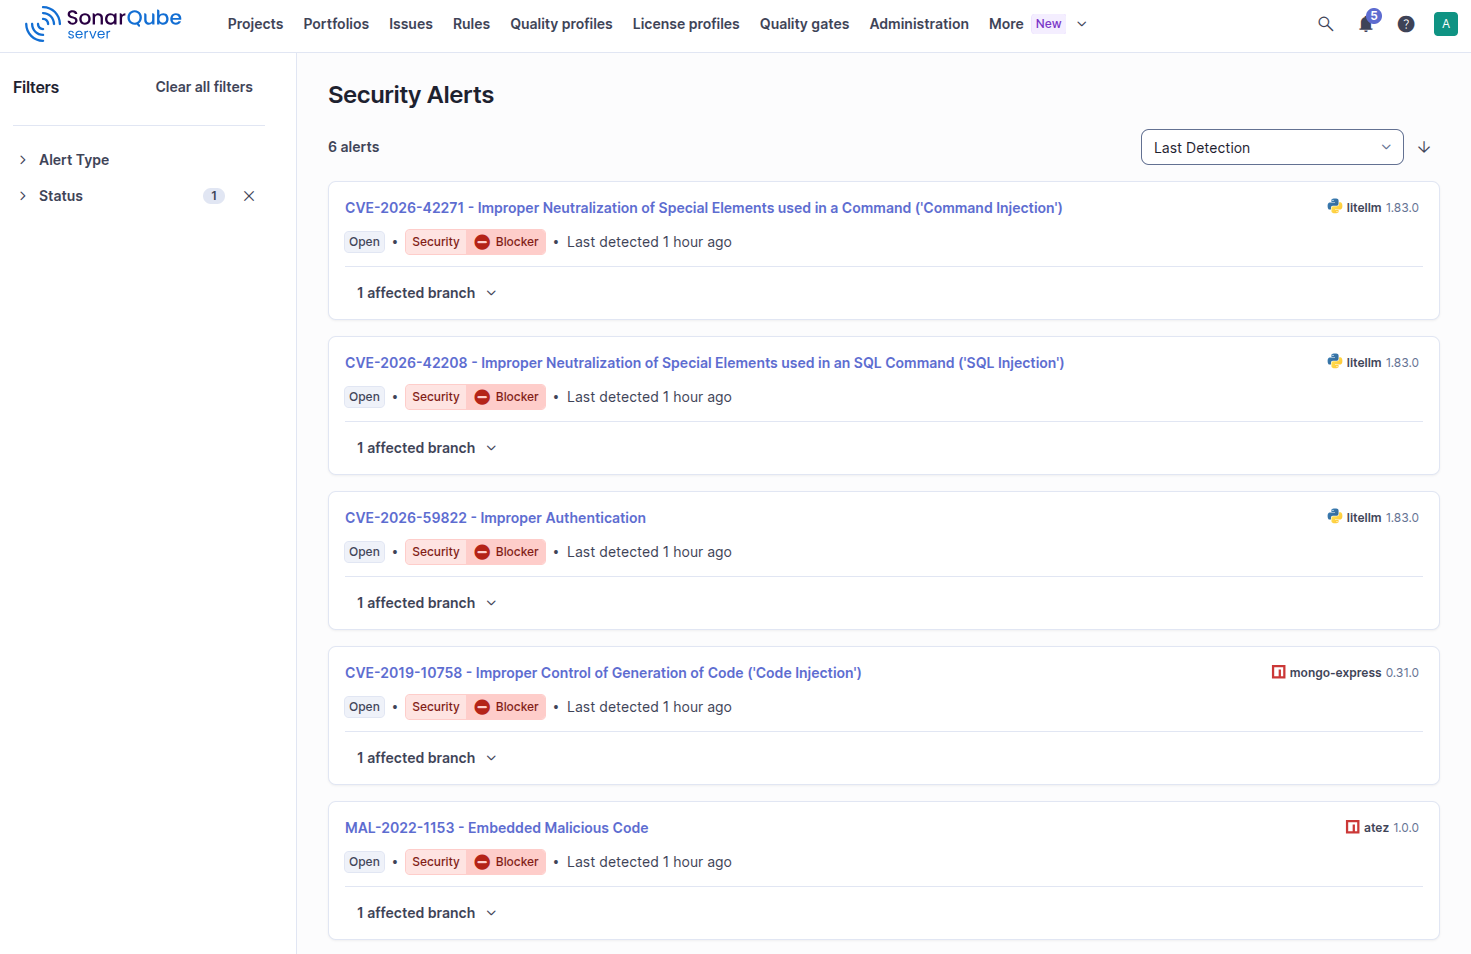Click Blocker severity badge on CVE-2019-10758
1471x954 pixels.
click(506, 707)
